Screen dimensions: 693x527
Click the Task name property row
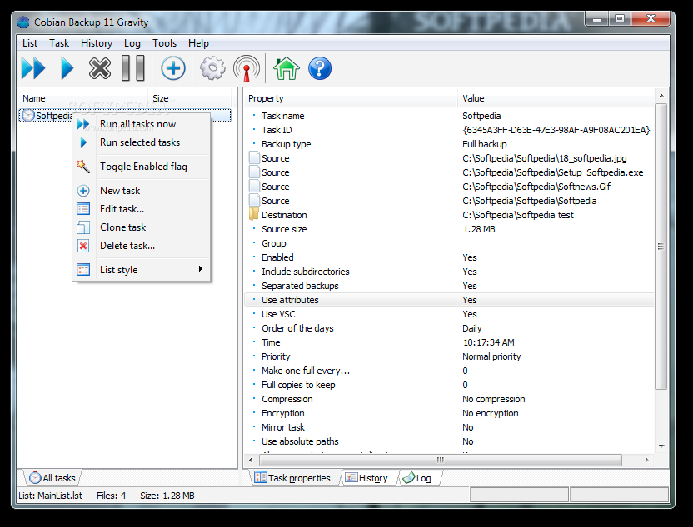[x=449, y=116]
